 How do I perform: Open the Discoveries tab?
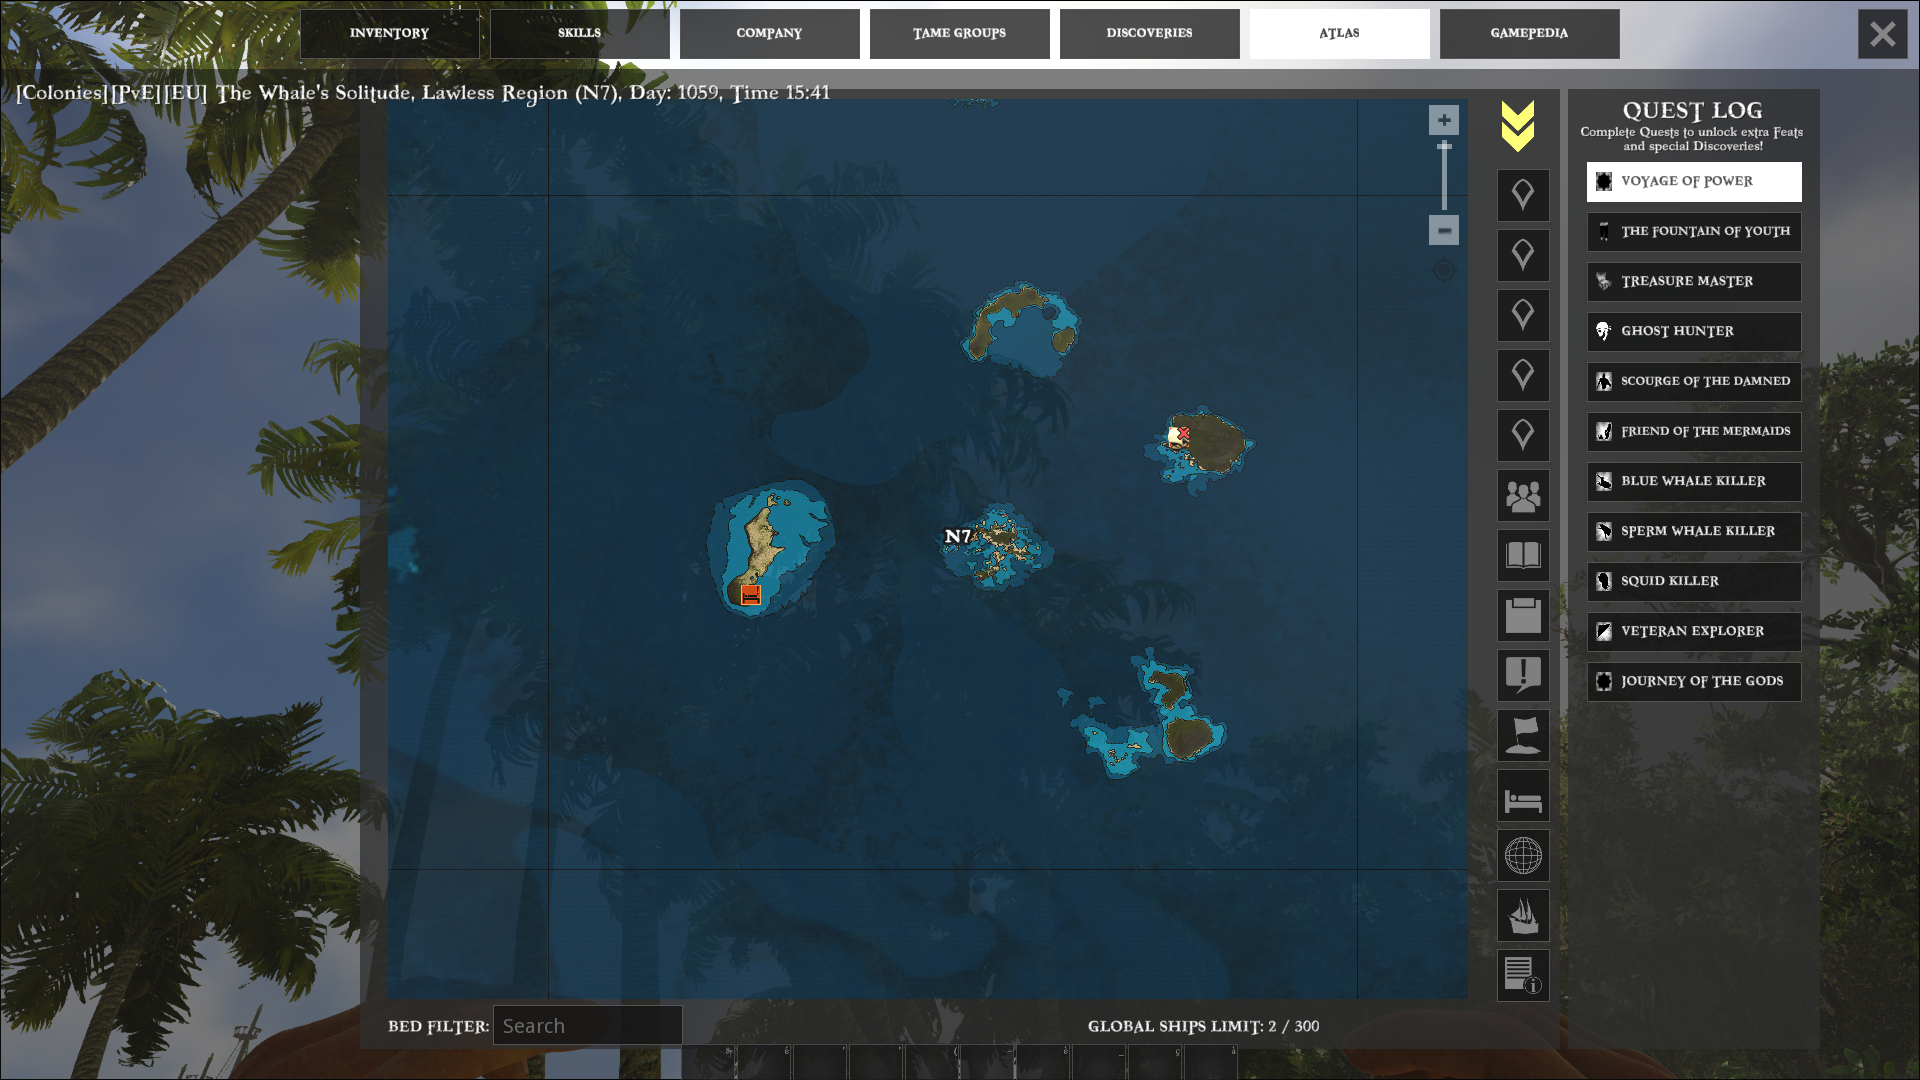1150,34
